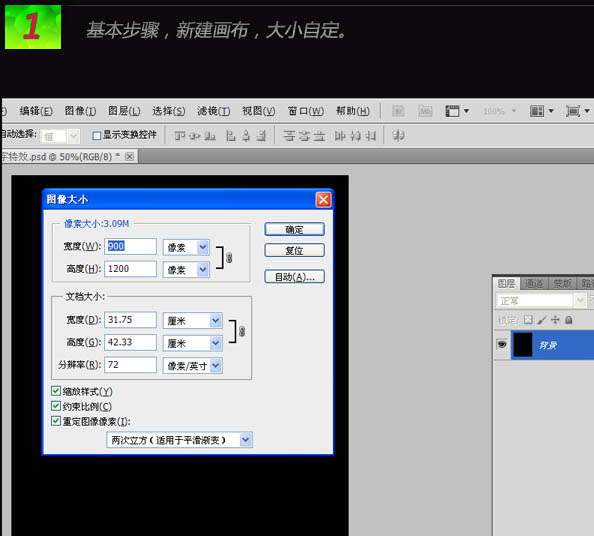Open the 图像(I) menu
This screenshot has height=536, width=594.
tap(80, 111)
